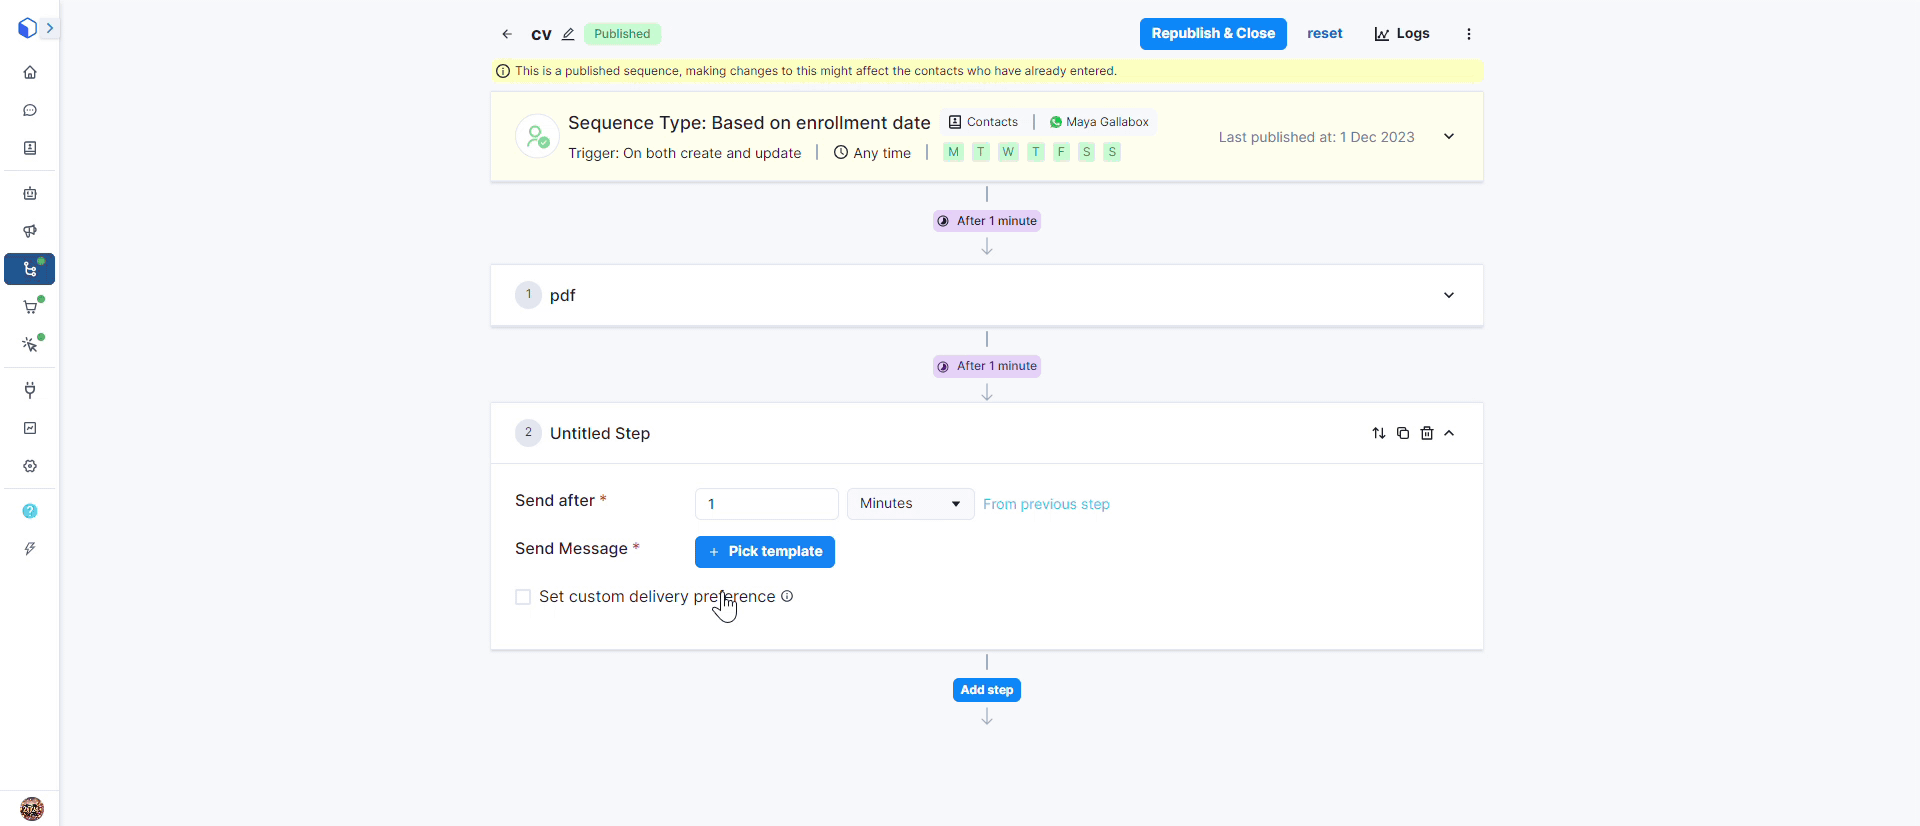The width and height of the screenshot is (1920, 826).
Task: Open home from the sidebar
Action: tap(30, 72)
